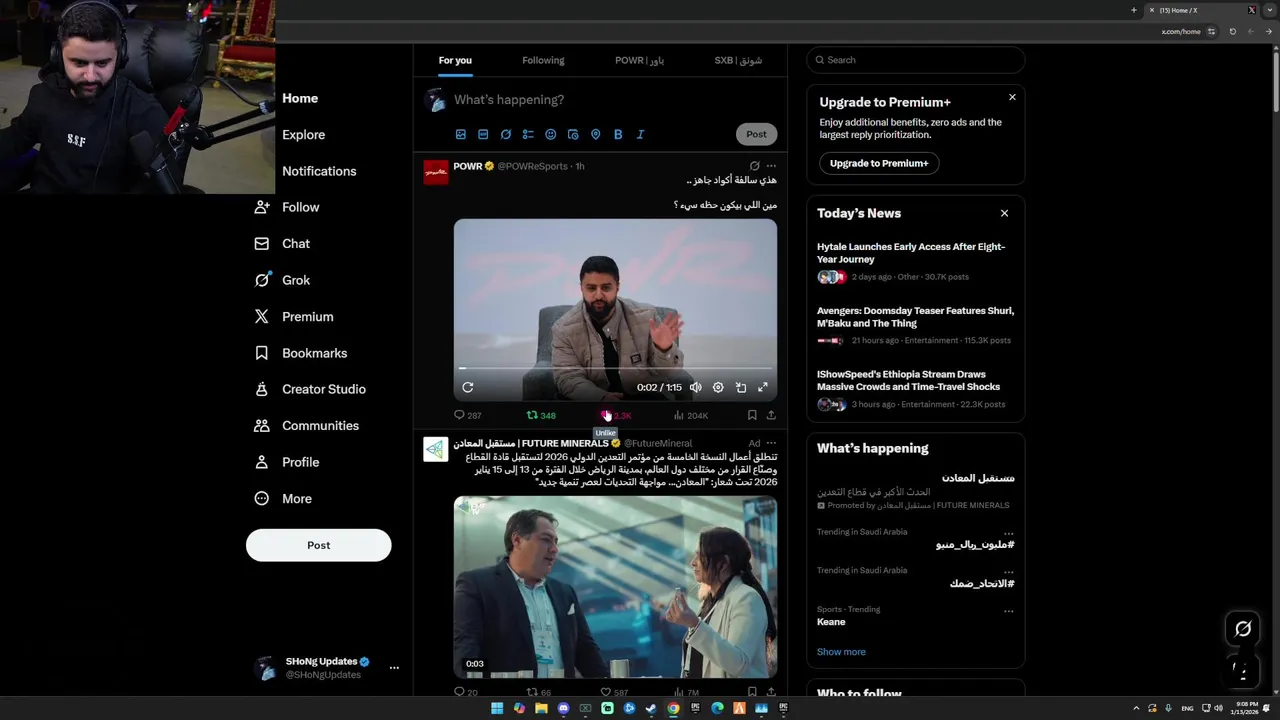Open Notifications in sidebar
This screenshot has width=1280, height=720.
click(x=319, y=171)
